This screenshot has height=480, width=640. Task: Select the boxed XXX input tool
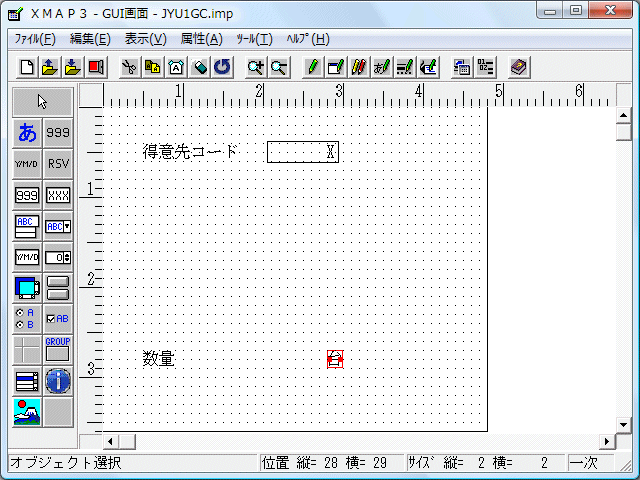(58, 195)
